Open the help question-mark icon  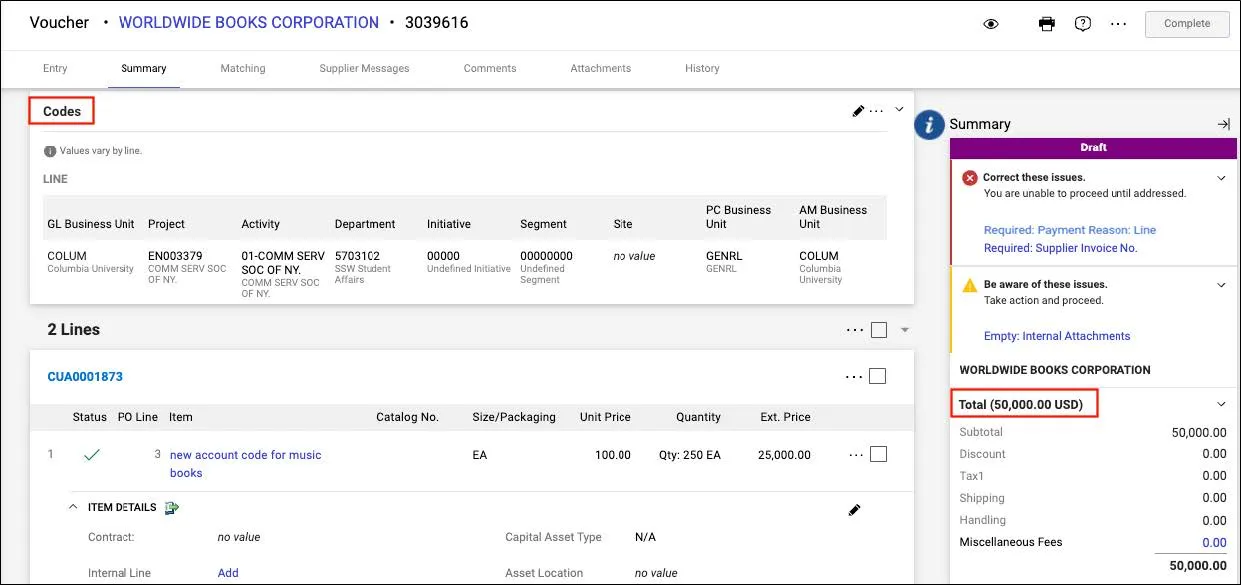pyautogui.click(x=1083, y=24)
